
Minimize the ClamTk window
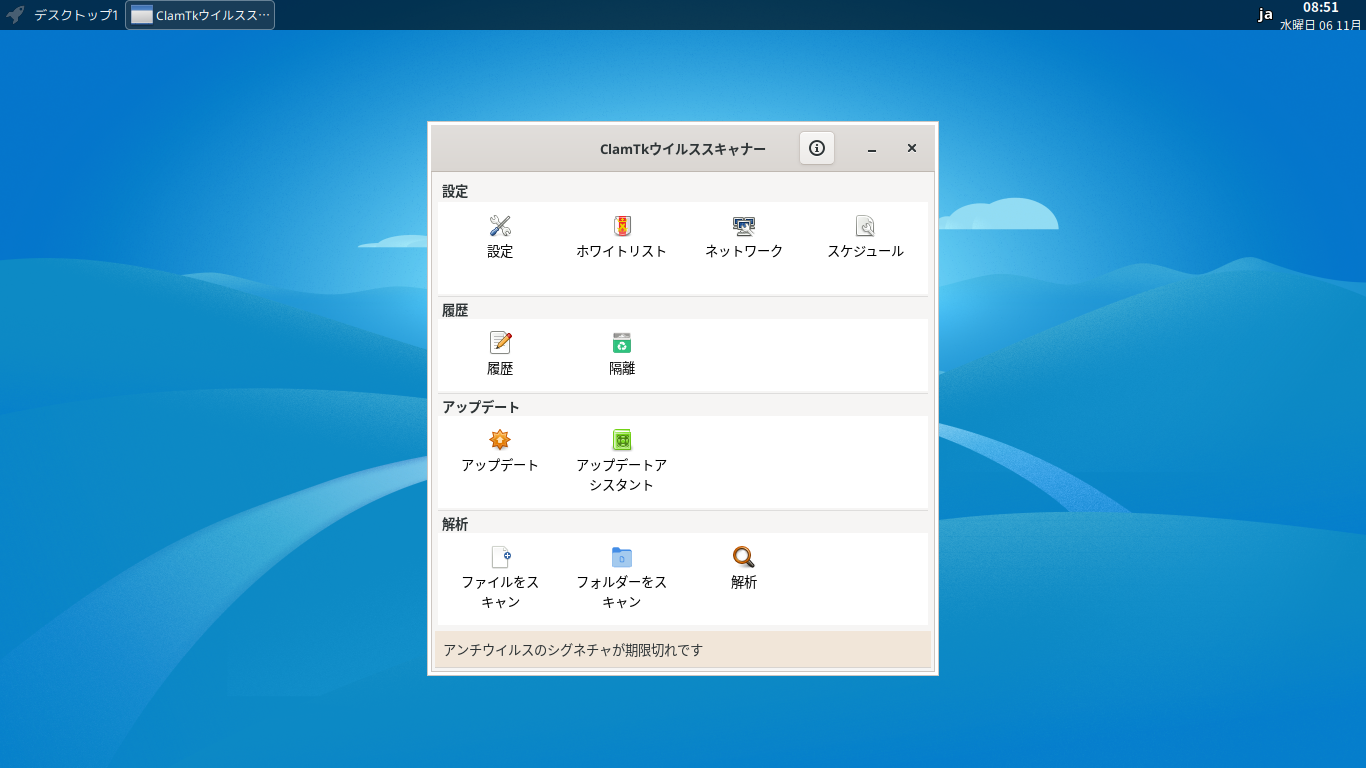[x=872, y=149]
